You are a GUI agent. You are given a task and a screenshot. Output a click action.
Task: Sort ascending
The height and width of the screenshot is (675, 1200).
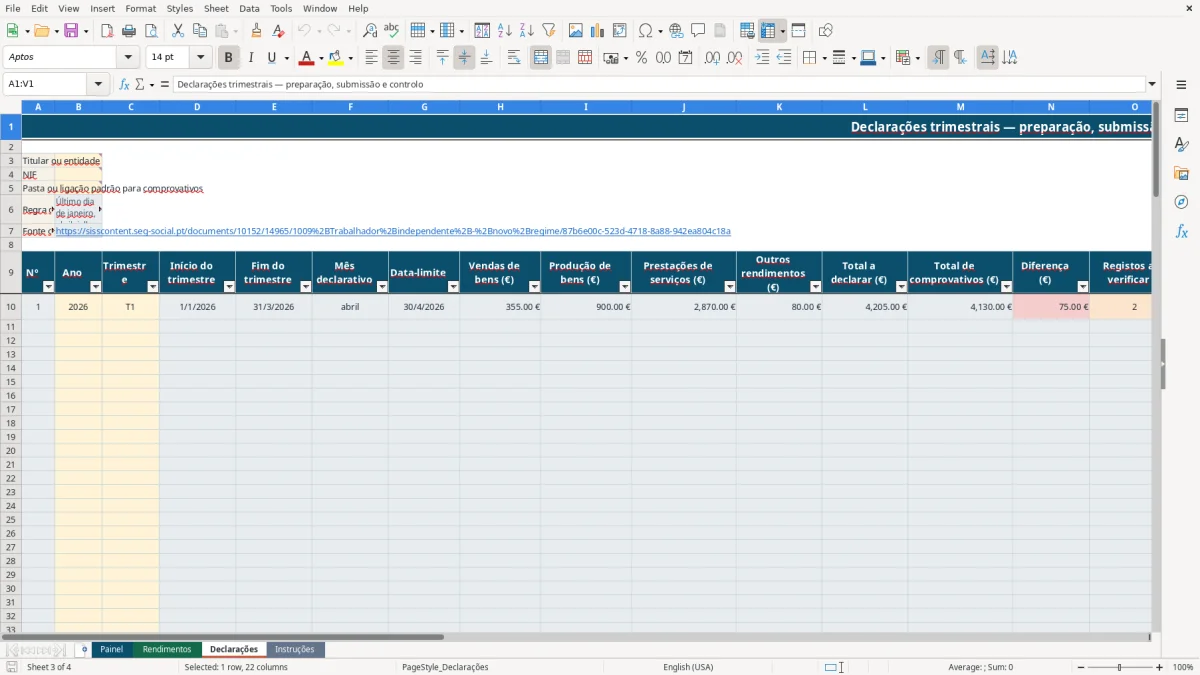click(x=504, y=31)
